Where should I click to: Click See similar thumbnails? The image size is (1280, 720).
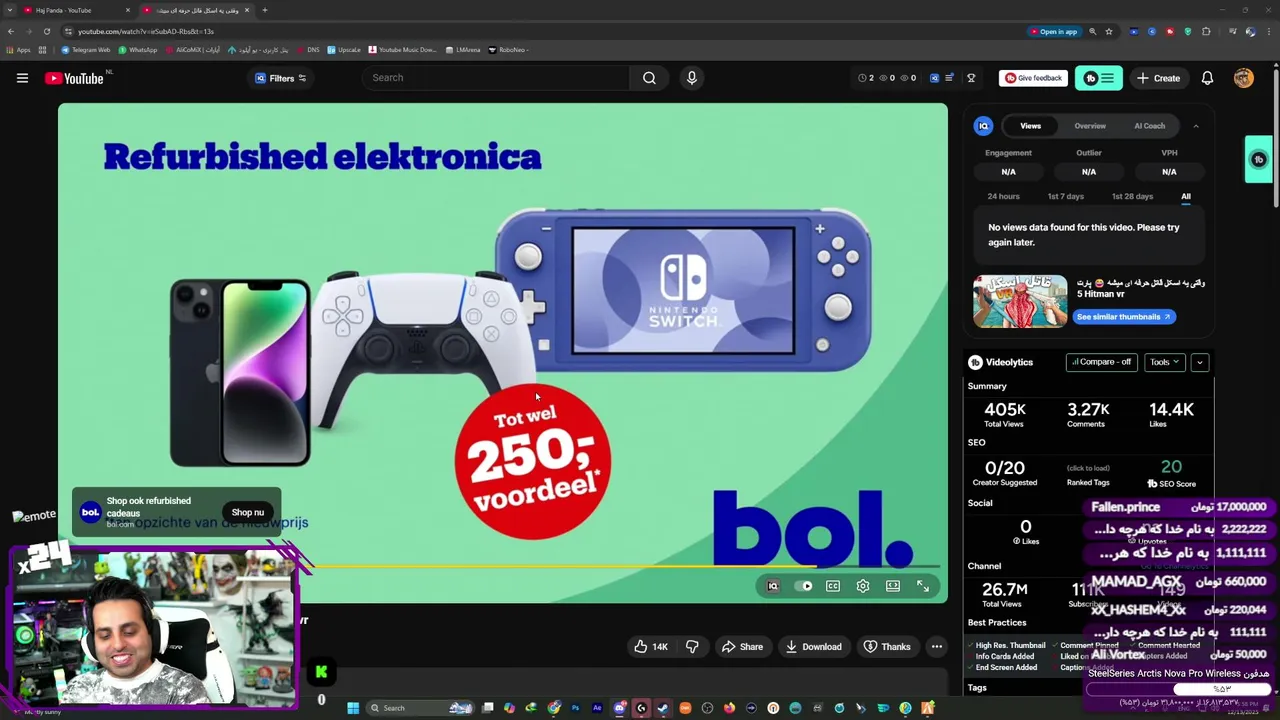tap(1125, 317)
